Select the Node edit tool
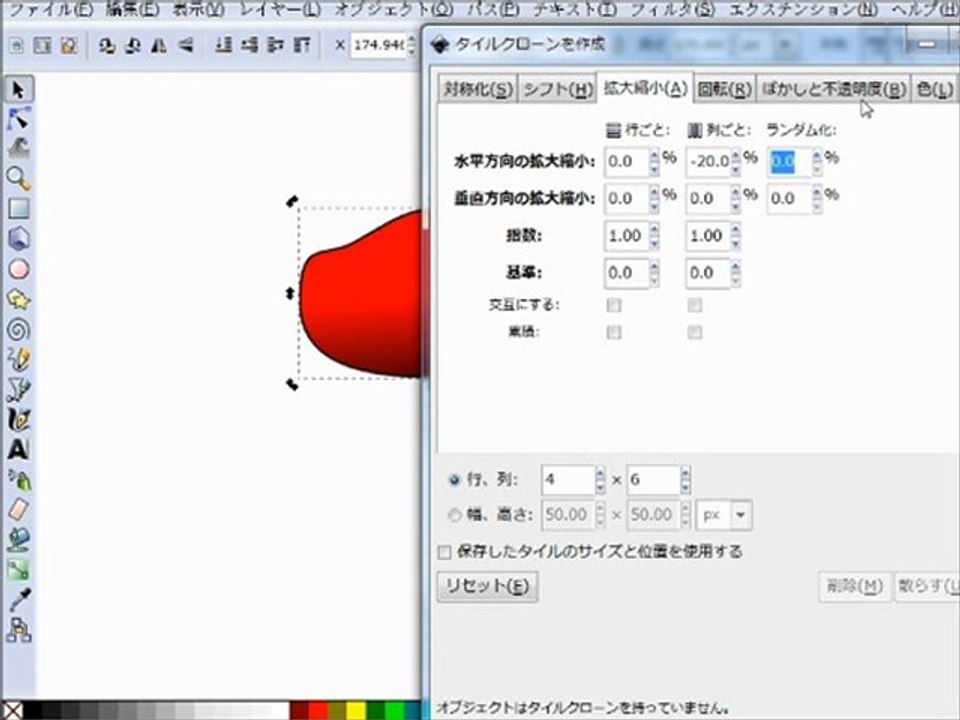The image size is (960, 720). click(18, 119)
